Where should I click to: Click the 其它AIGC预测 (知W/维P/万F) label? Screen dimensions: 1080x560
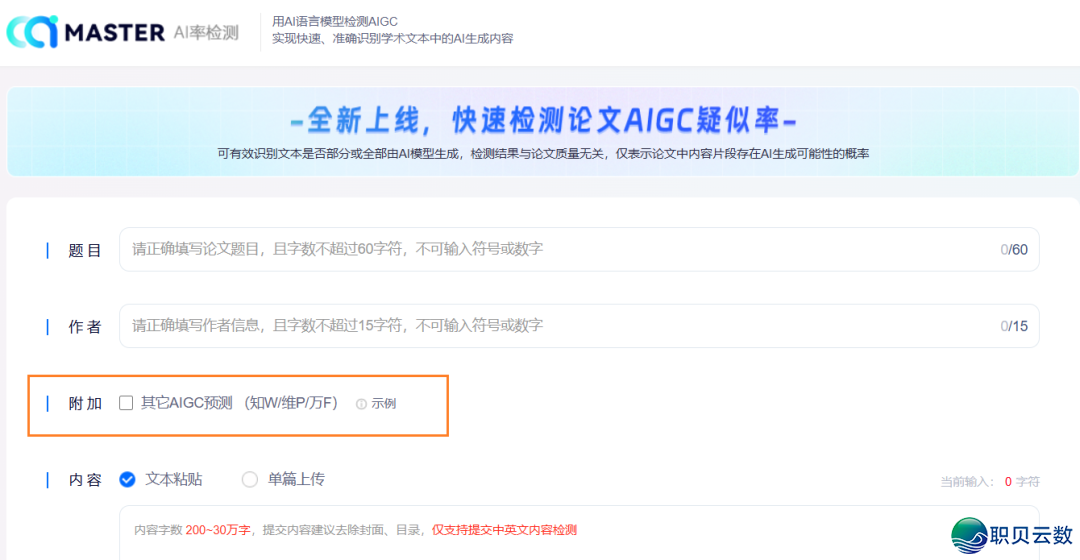point(239,403)
